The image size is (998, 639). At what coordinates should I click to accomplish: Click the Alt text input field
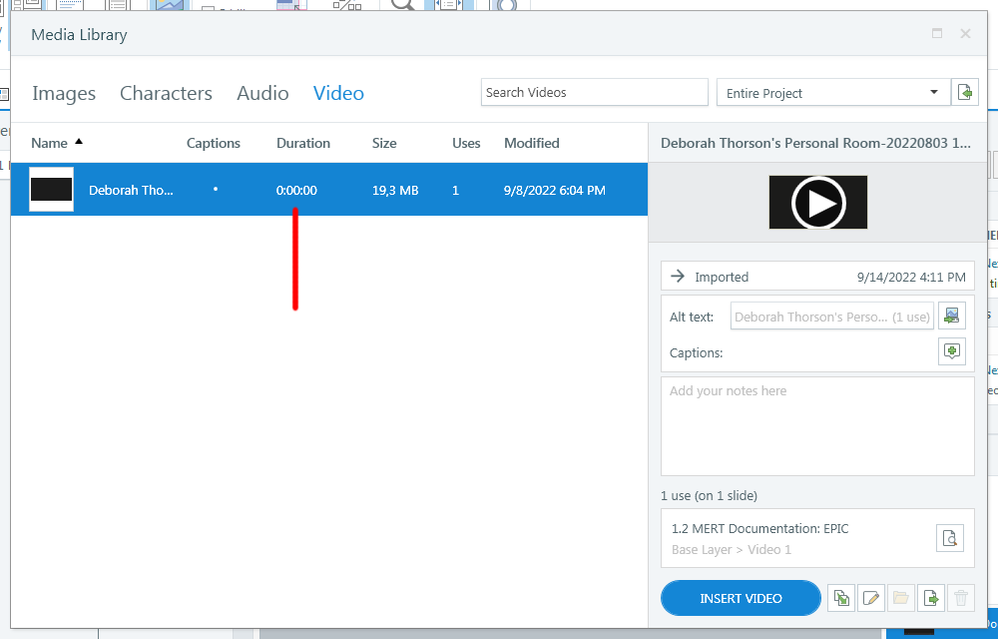click(832, 316)
